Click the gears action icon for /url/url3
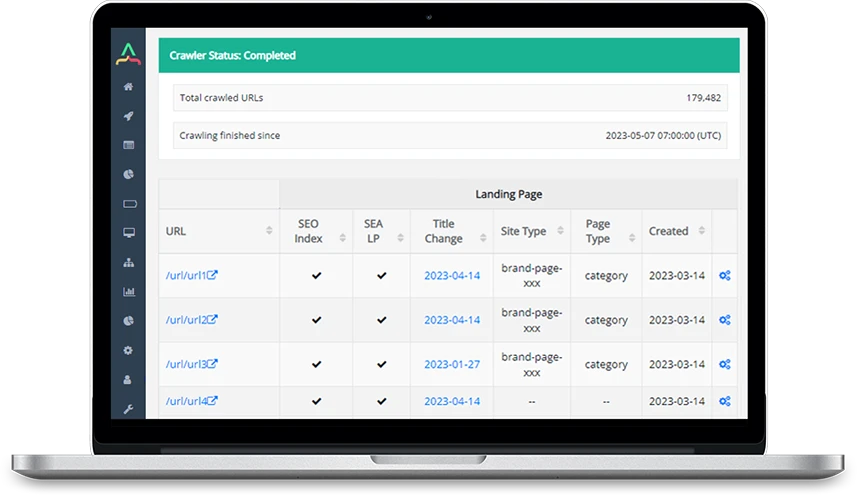Screen dimensions: 857x495 tap(725, 365)
